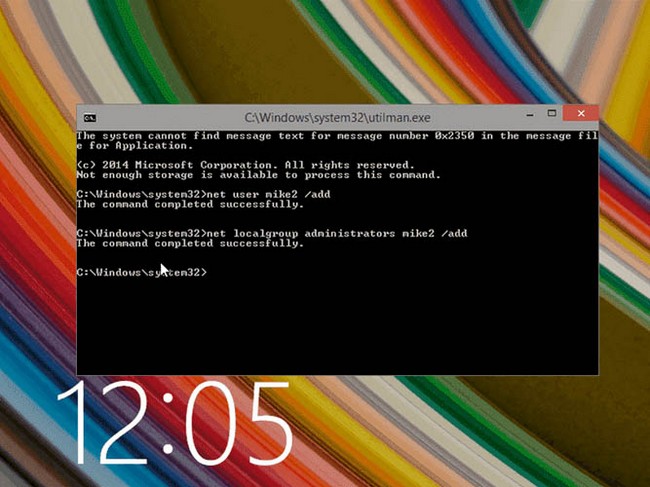
Task: Click the 'Not enough storage is available' message
Action: 258,174
